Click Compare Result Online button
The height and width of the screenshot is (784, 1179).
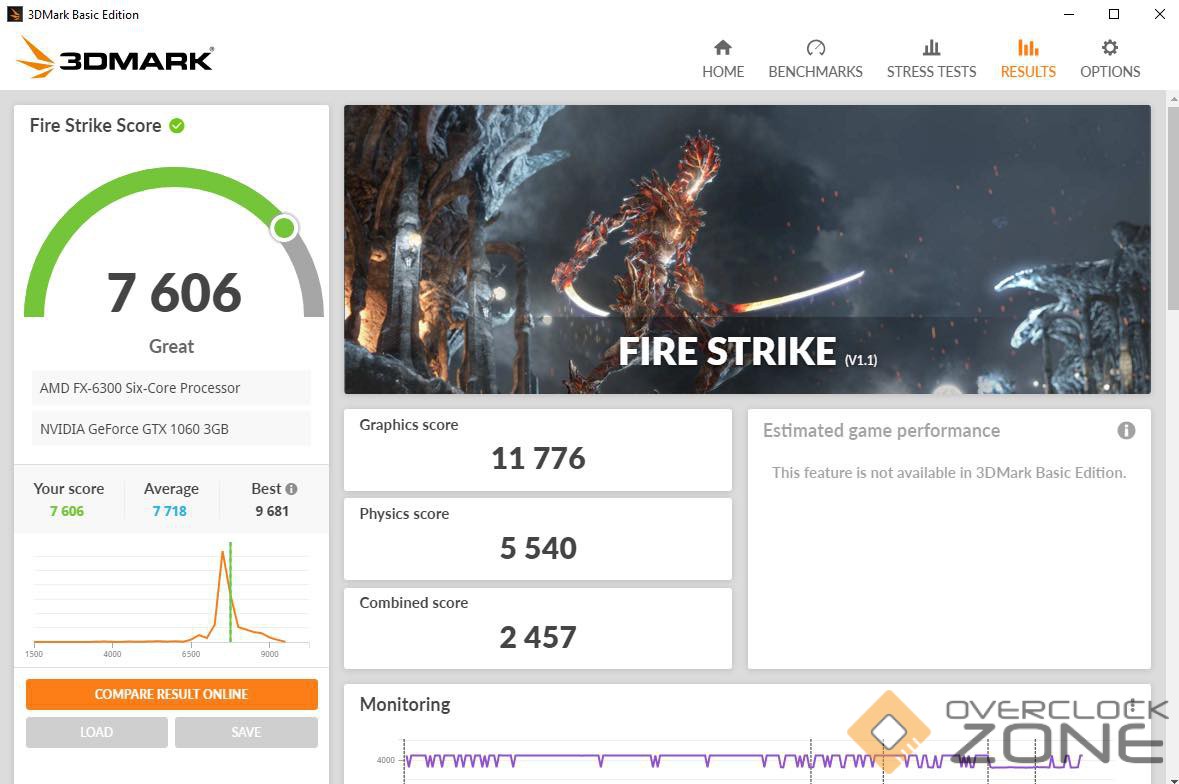(171, 694)
